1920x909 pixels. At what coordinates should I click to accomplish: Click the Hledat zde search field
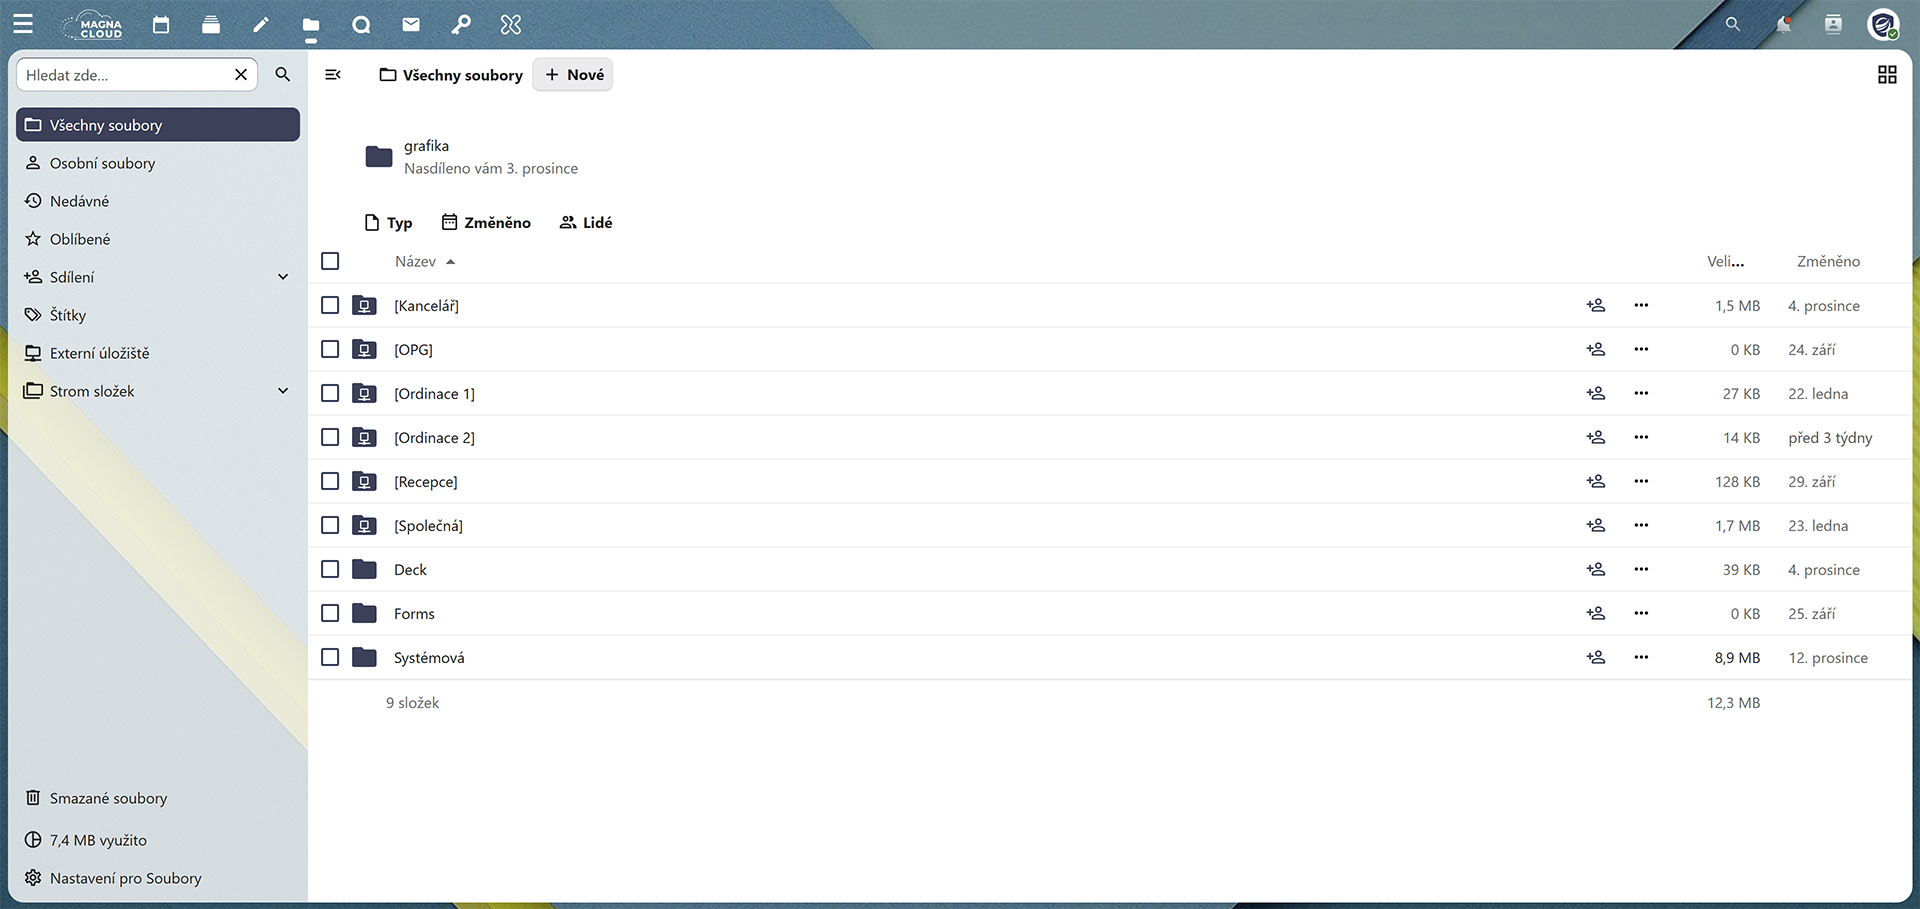click(x=125, y=75)
